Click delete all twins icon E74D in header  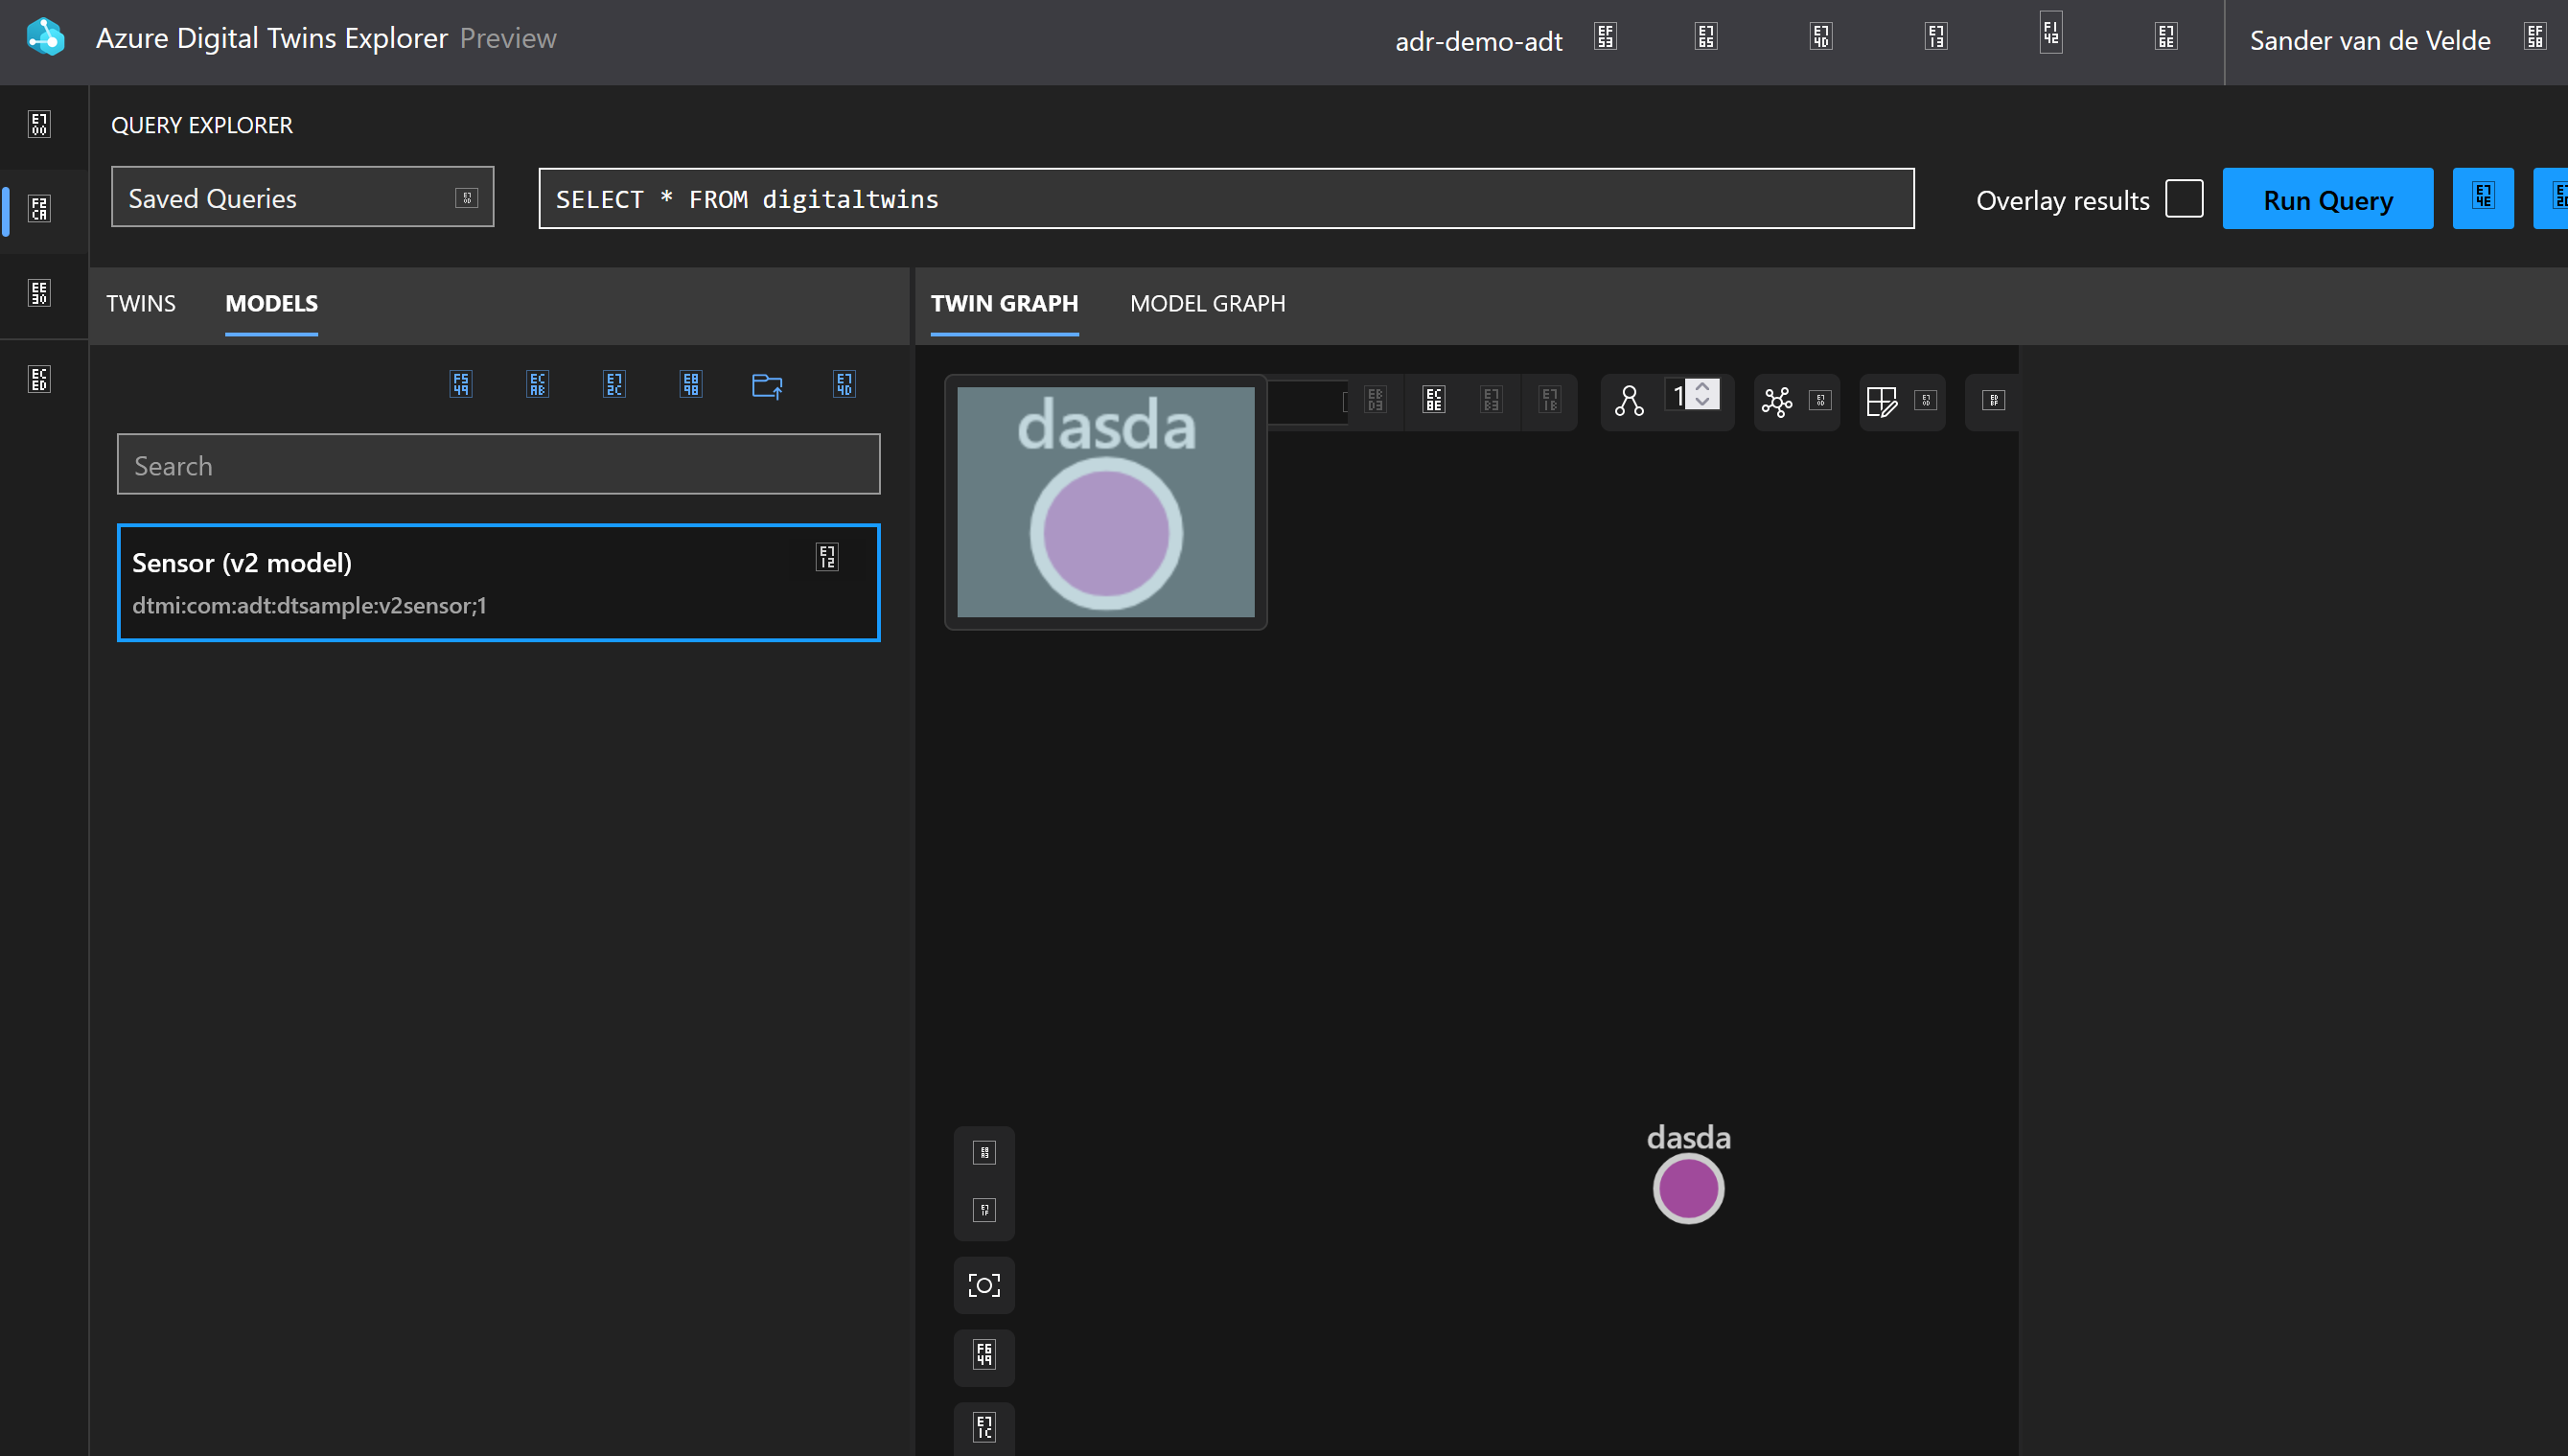point(1821,37)
